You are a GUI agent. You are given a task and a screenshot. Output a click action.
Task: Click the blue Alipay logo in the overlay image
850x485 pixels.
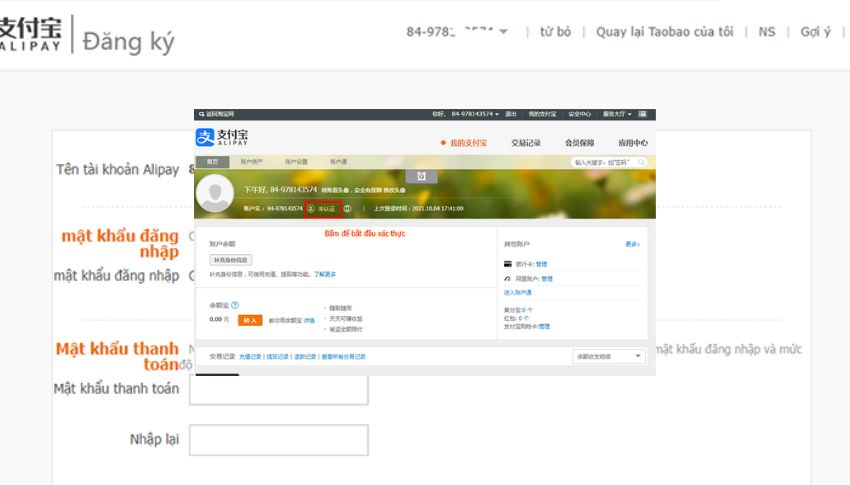[205, 137]
